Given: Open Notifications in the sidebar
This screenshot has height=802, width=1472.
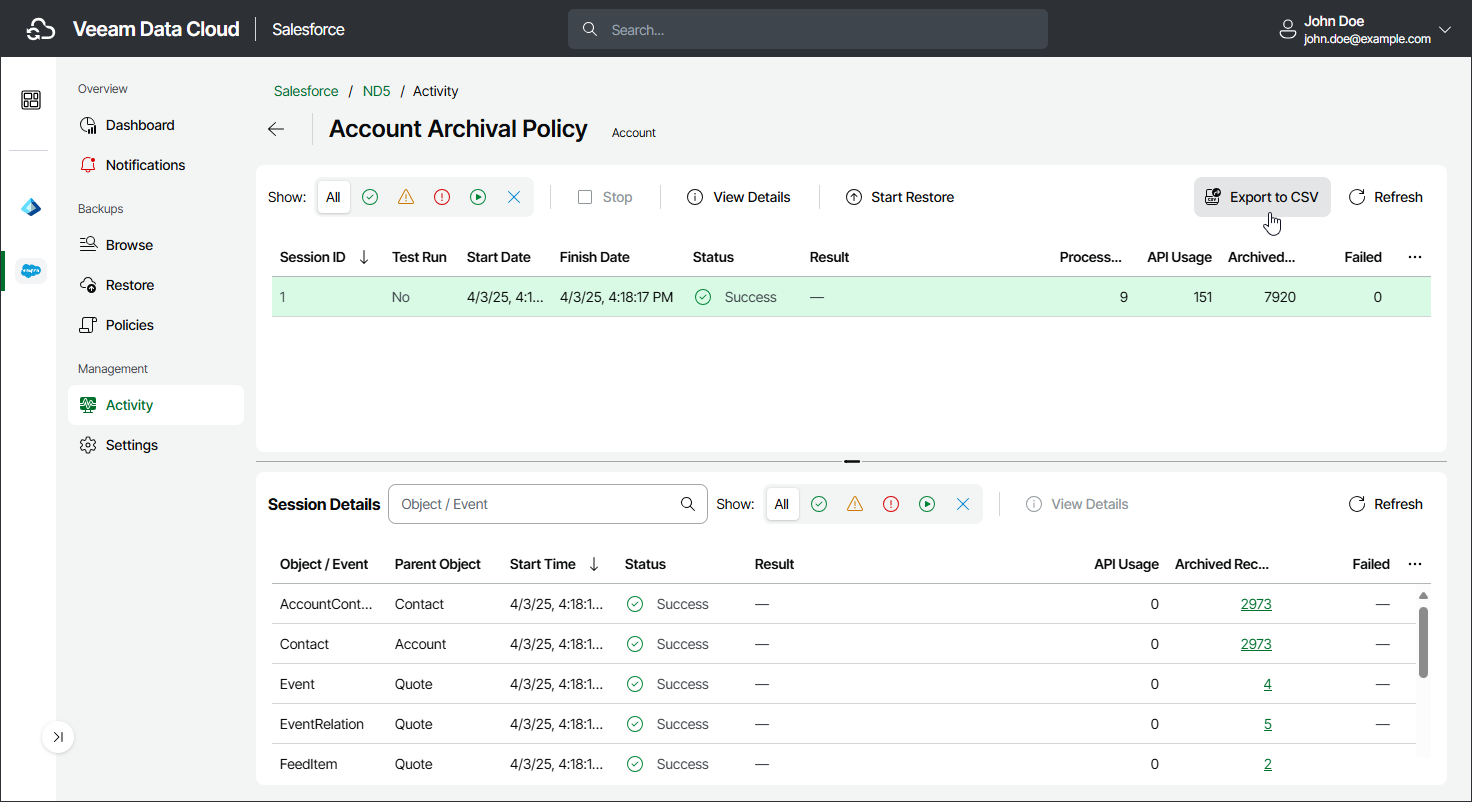Looking at the screenshot, I should 156,165.
